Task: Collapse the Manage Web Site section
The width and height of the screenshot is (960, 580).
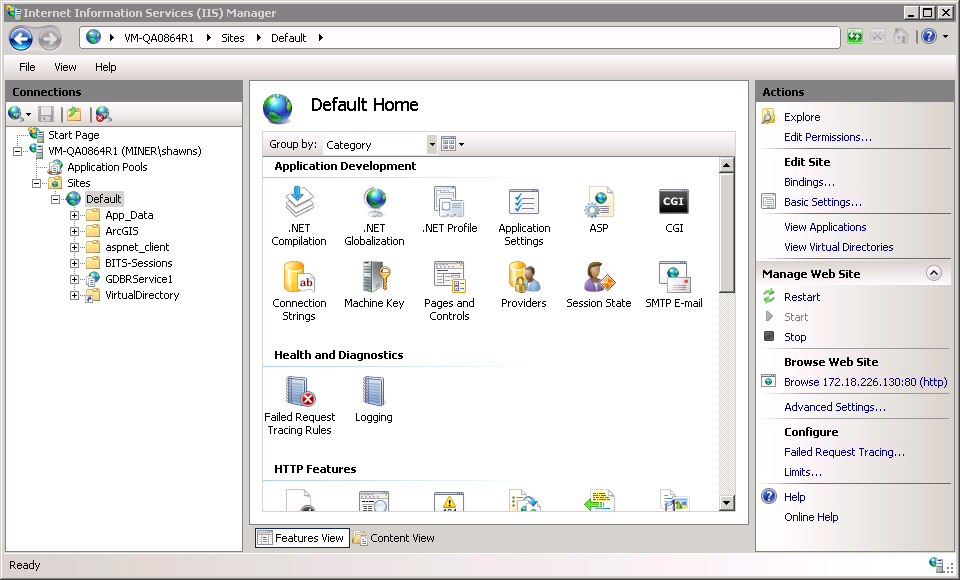Action: click(x=934, y=273)
